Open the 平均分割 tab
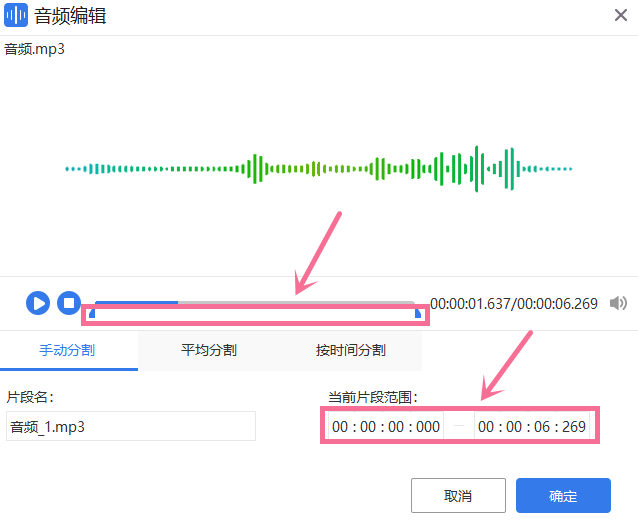 (x=209, y=350)
